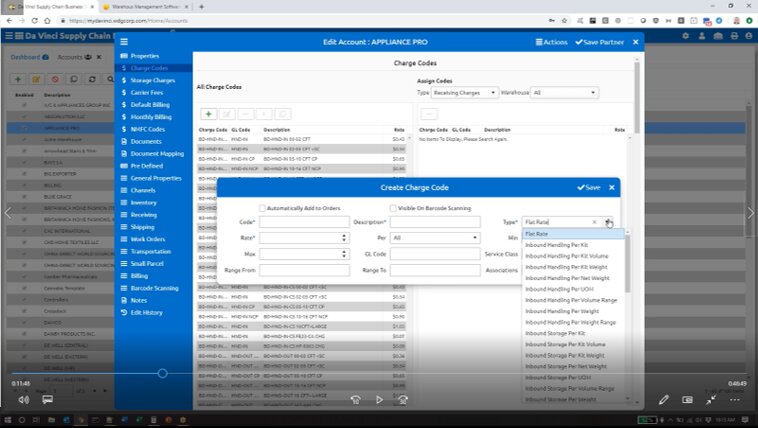Open the Actions menu in header
758x428 pixels.
pos(552,42)
